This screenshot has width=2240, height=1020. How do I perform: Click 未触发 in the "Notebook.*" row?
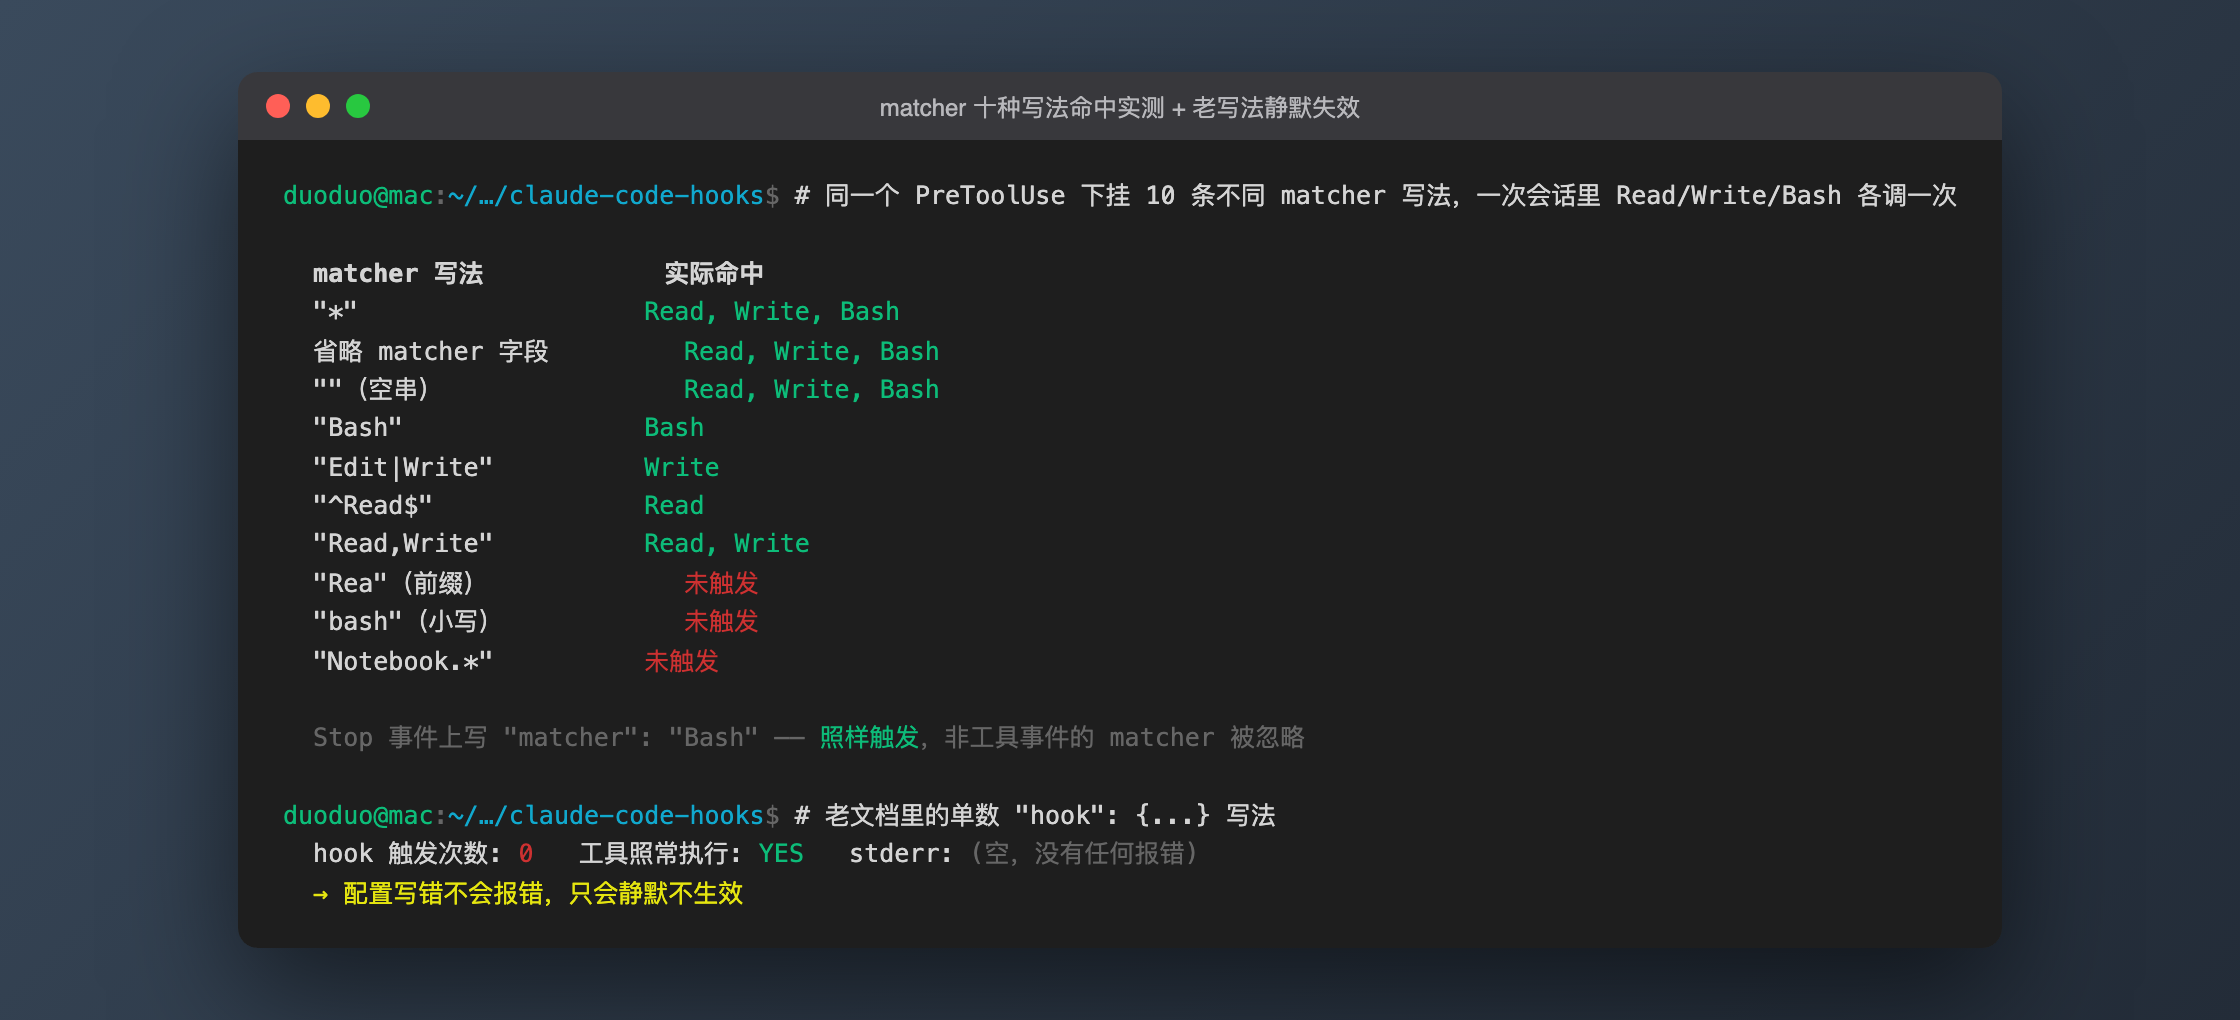[x=681, y=661]
